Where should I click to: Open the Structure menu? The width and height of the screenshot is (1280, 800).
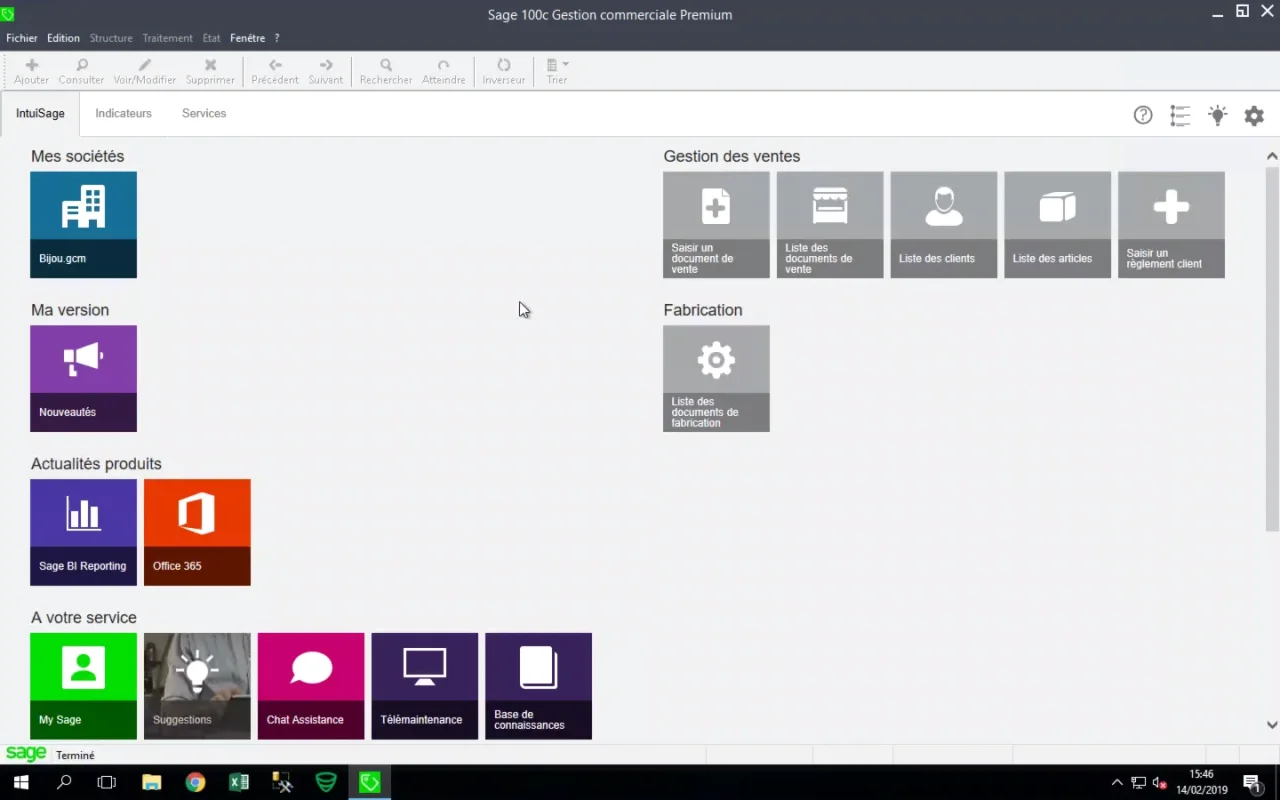[111, 38]
